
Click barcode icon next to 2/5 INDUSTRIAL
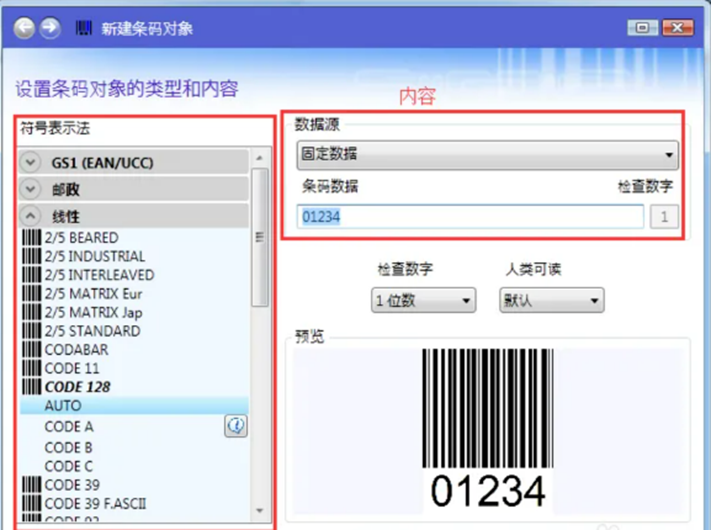point(31,256)
